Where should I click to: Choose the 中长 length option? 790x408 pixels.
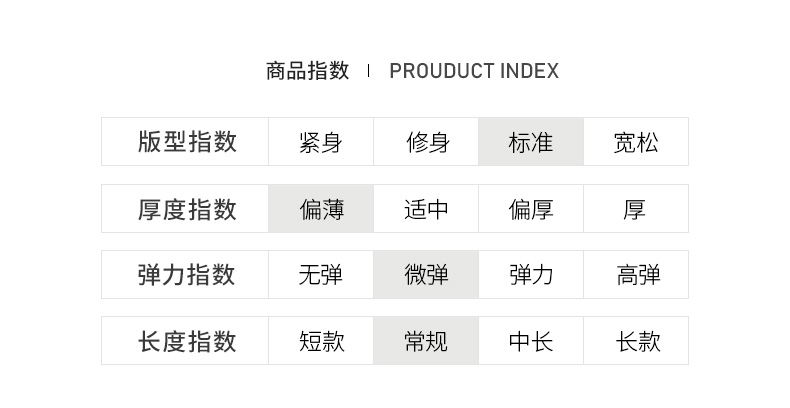coord(531,341)
